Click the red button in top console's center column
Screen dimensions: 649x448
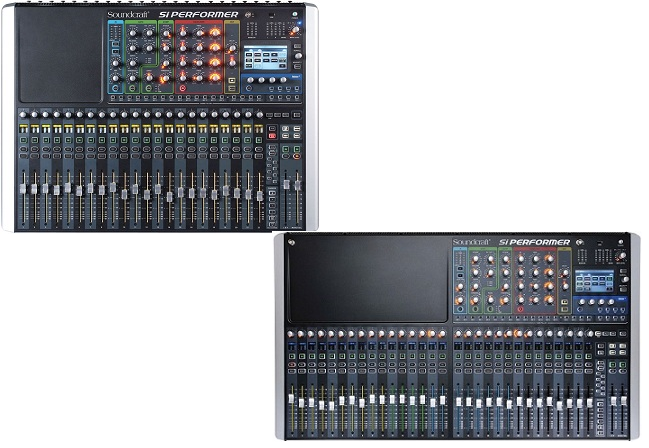coord(272,136)
